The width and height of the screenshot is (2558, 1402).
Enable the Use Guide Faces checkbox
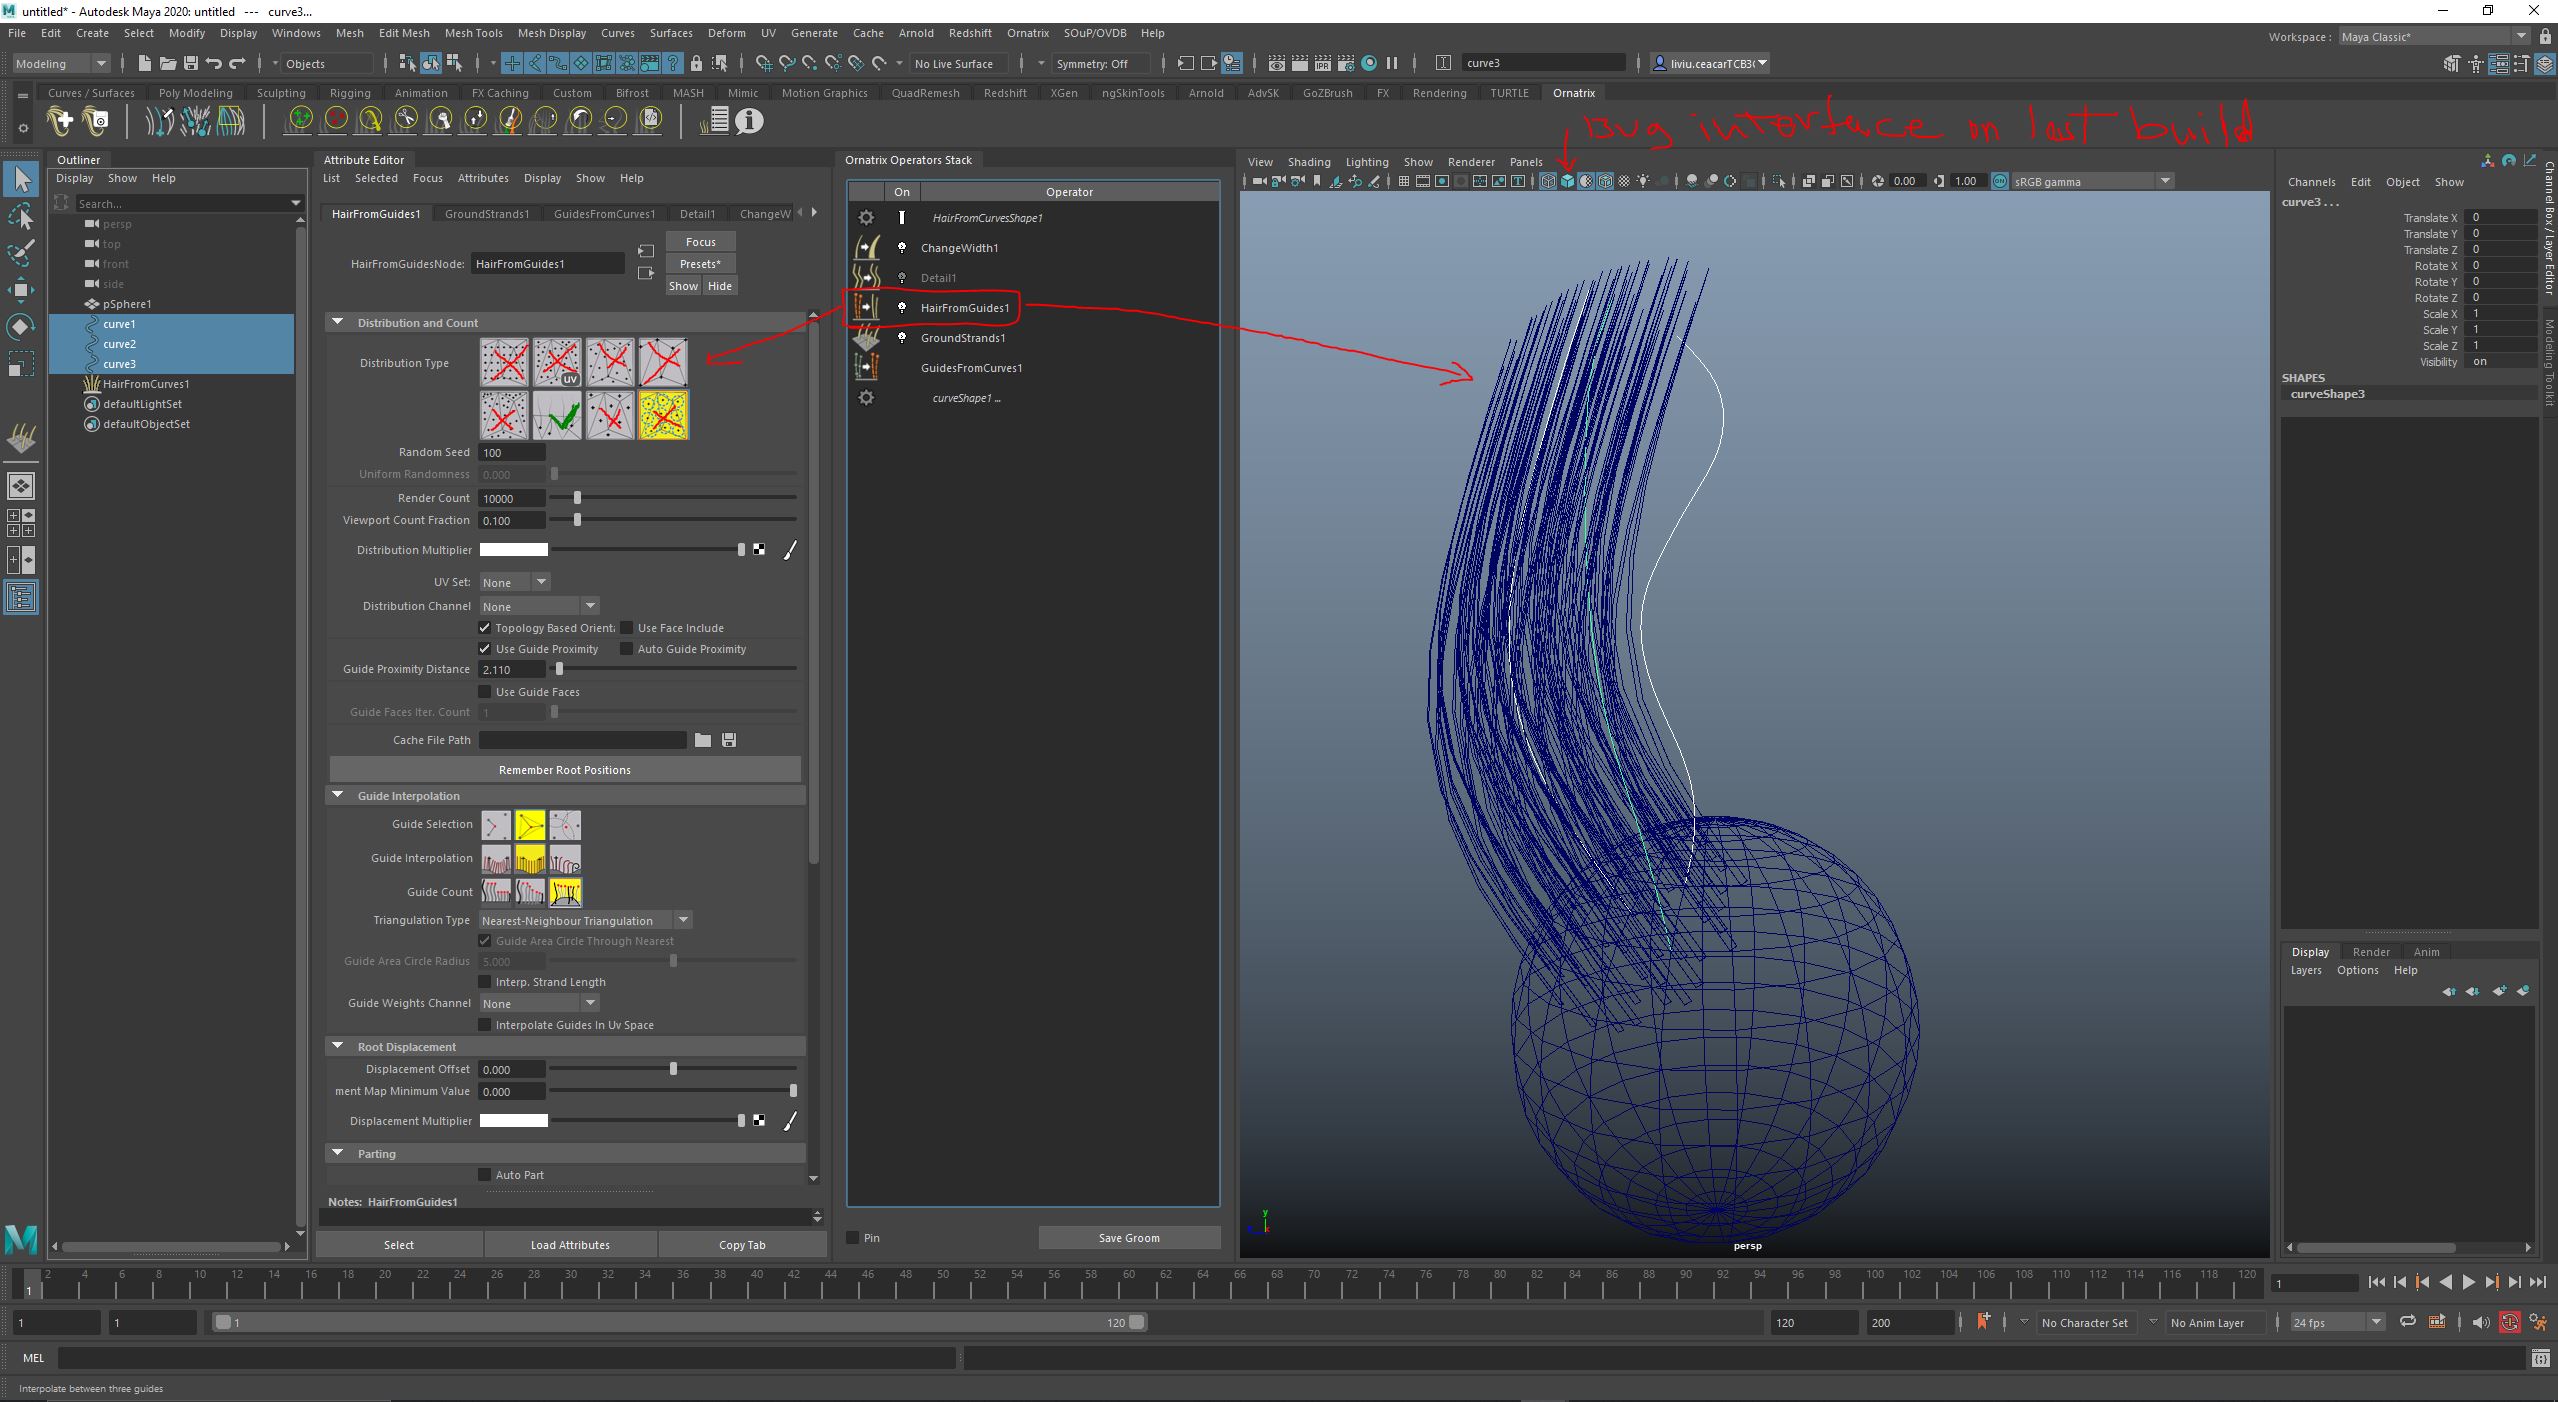point(485,692)
